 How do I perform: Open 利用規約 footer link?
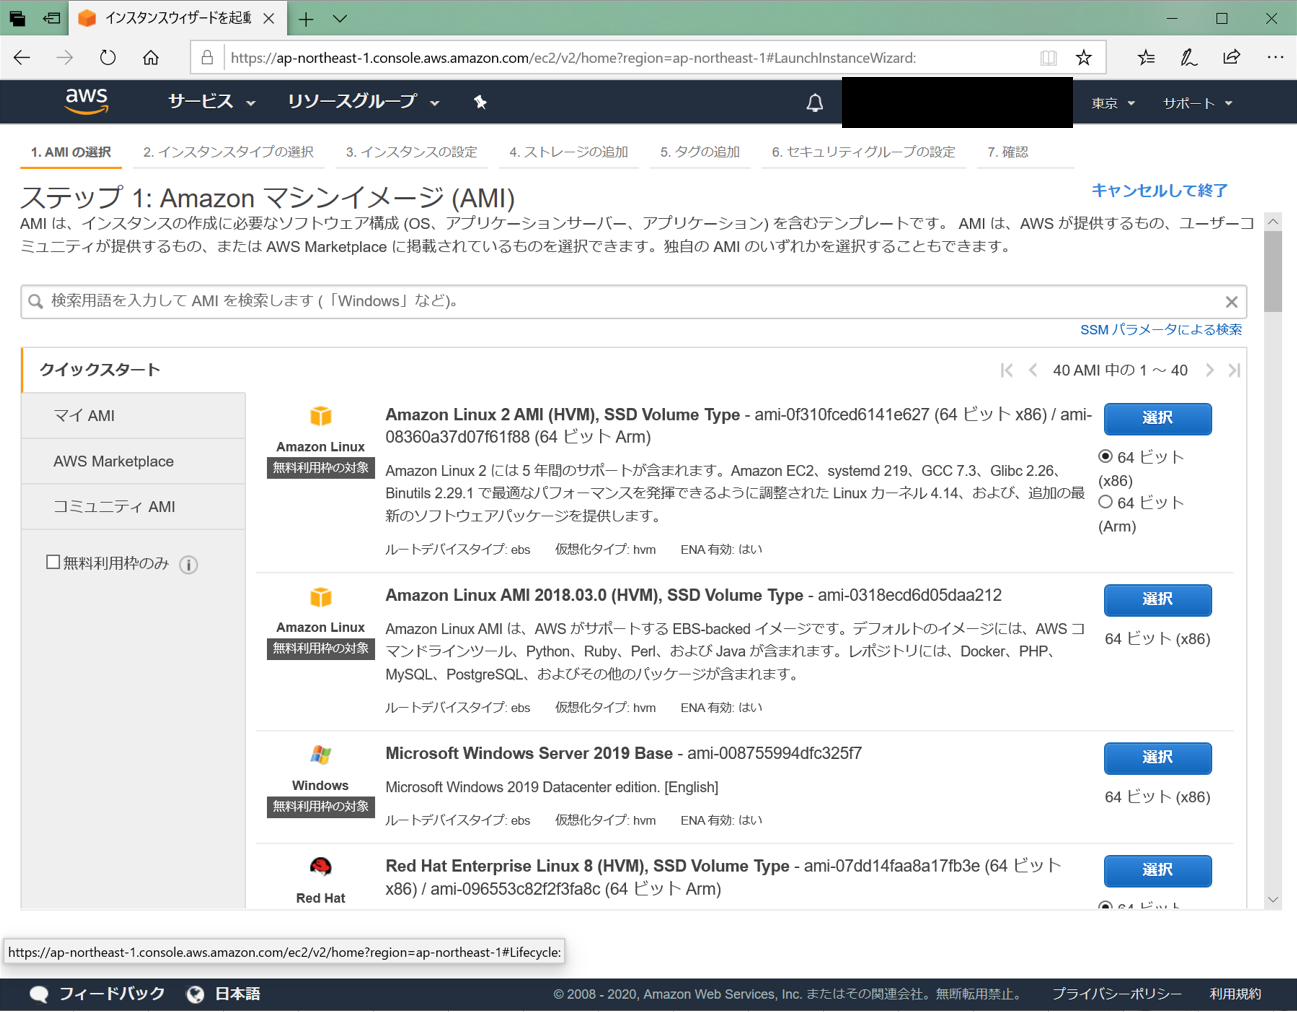pyautogui.click(x=1235, y=994)
